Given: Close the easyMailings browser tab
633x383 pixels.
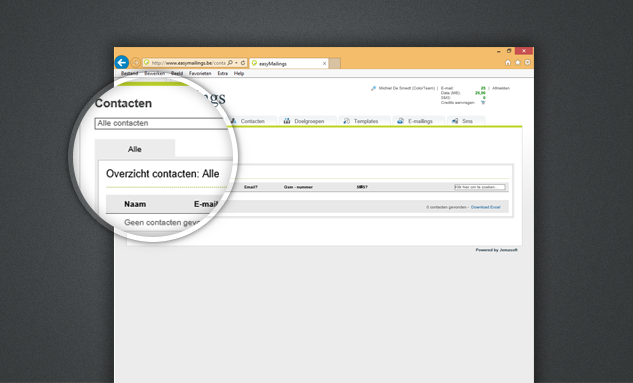Looking at the screenshot, I should coord(324,63).
